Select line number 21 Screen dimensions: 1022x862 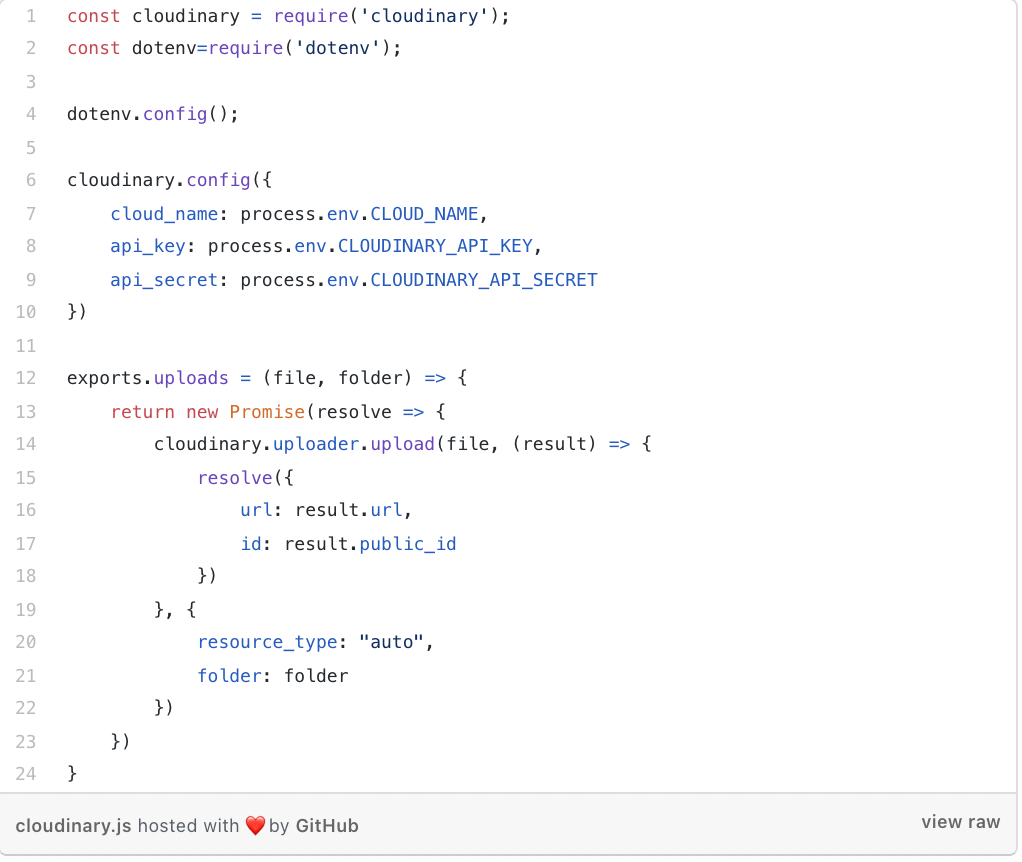26,676
